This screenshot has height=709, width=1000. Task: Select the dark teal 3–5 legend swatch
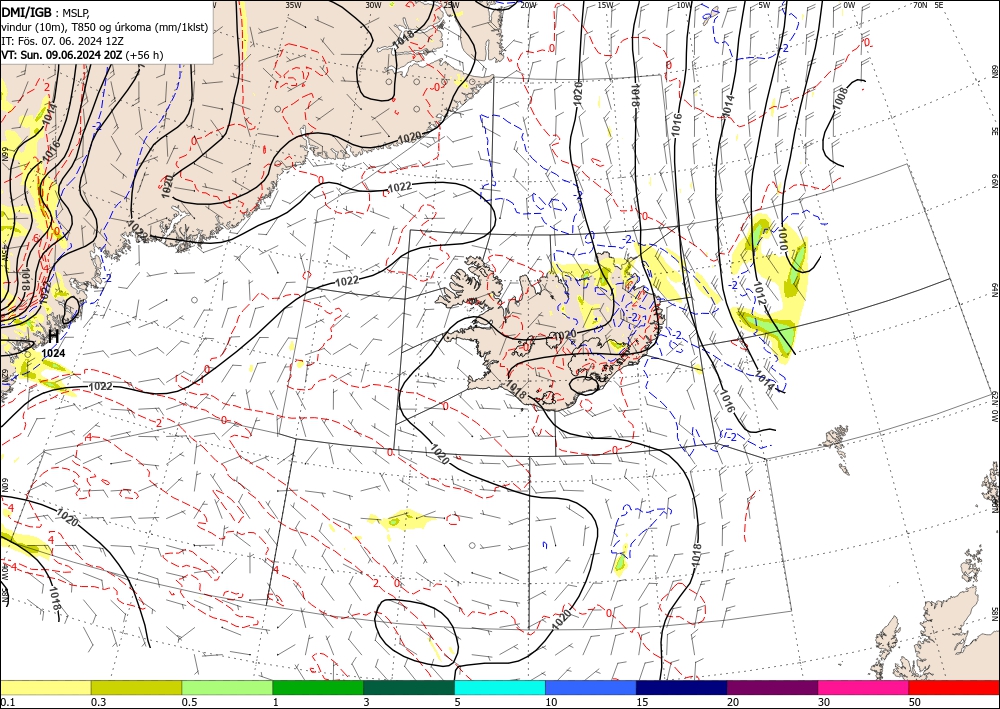[409, 687]
